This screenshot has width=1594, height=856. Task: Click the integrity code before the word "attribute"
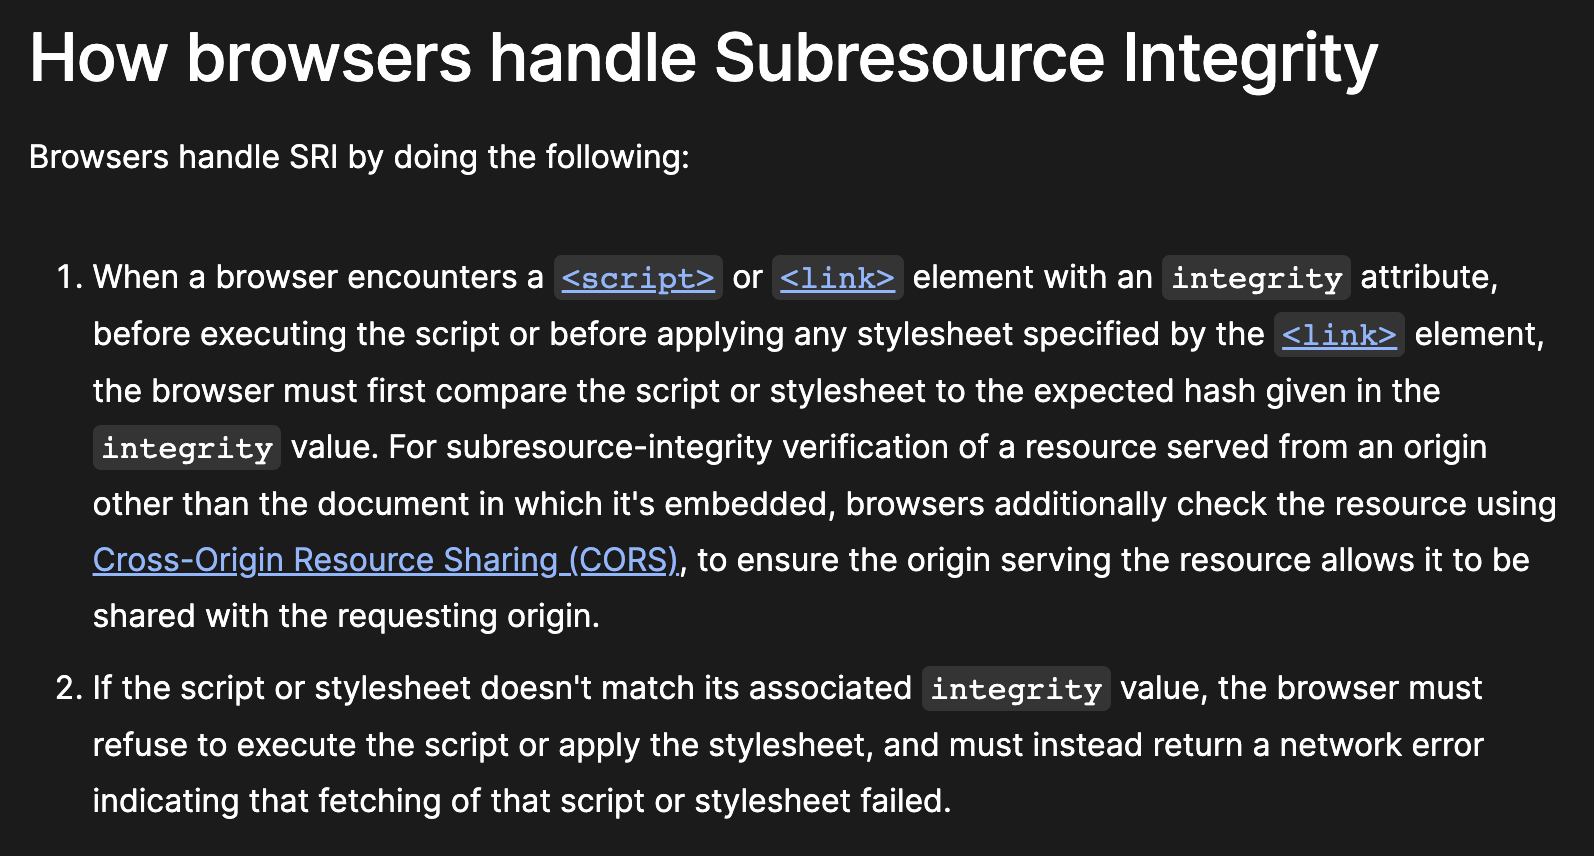[x=1256, y=278]
